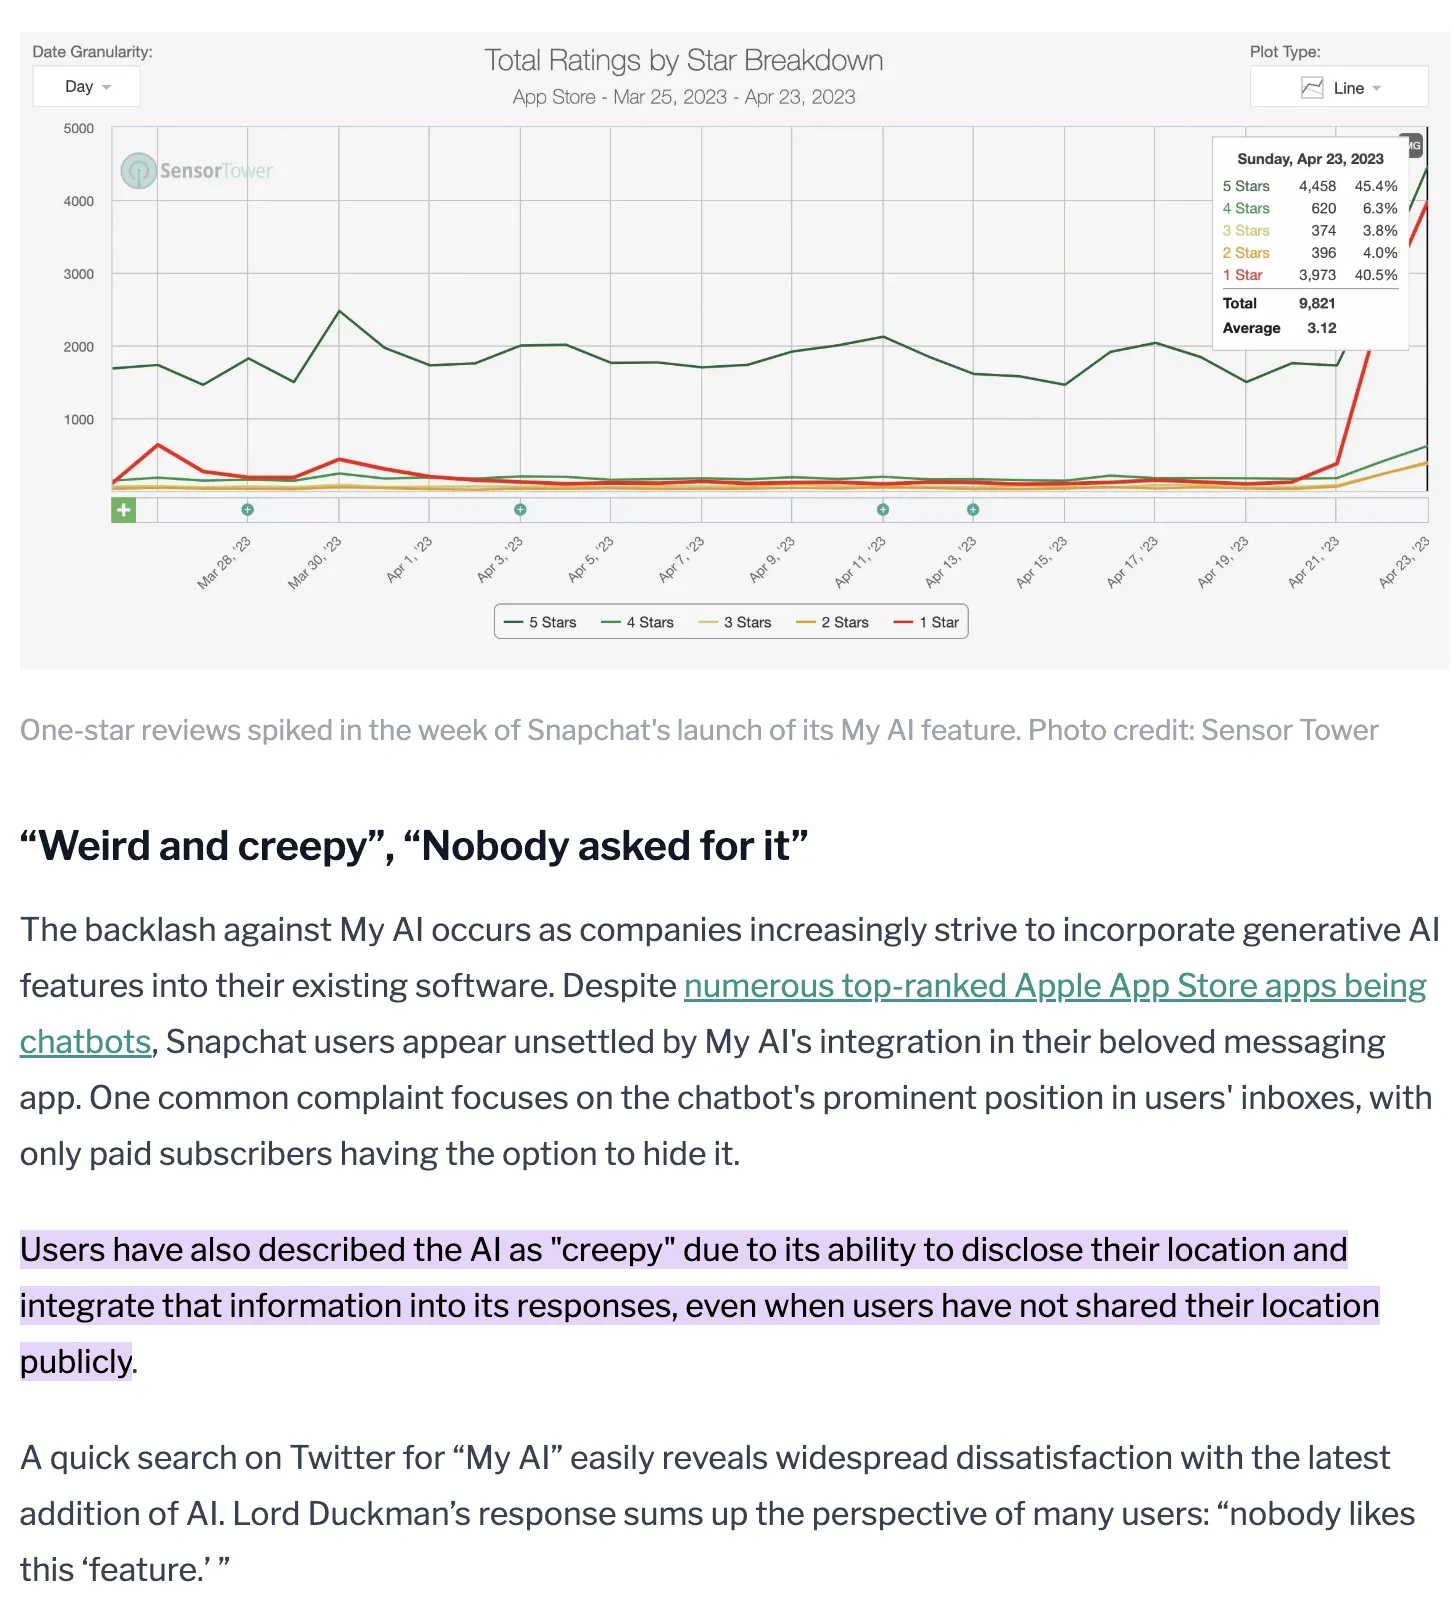This screenshot has width=1454, height=1616.
Task: Toggle the 3 Stars legend series
Action: click(x=735, y=622)
